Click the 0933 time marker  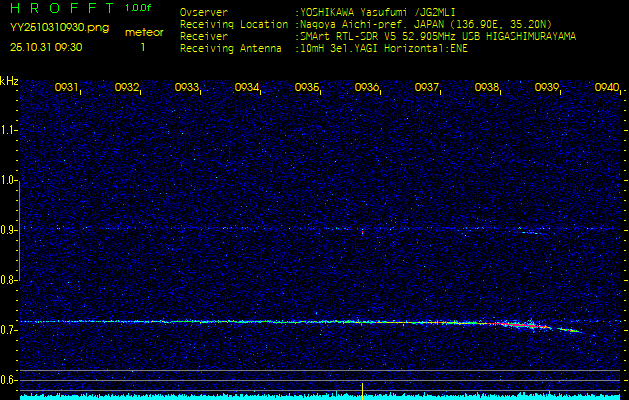[x=186, y=88]
